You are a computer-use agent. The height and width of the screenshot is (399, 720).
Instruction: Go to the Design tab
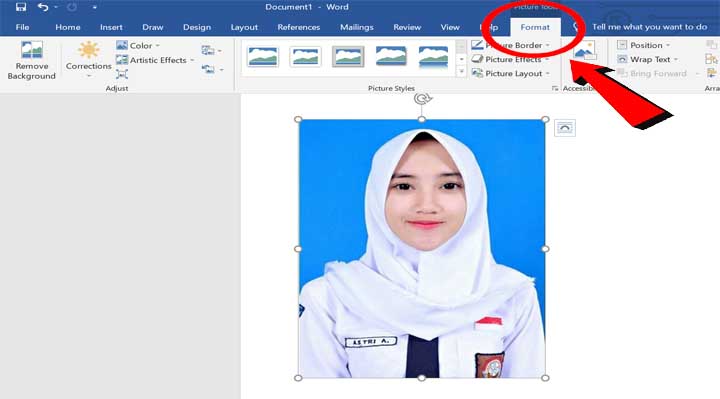[197, 27]
